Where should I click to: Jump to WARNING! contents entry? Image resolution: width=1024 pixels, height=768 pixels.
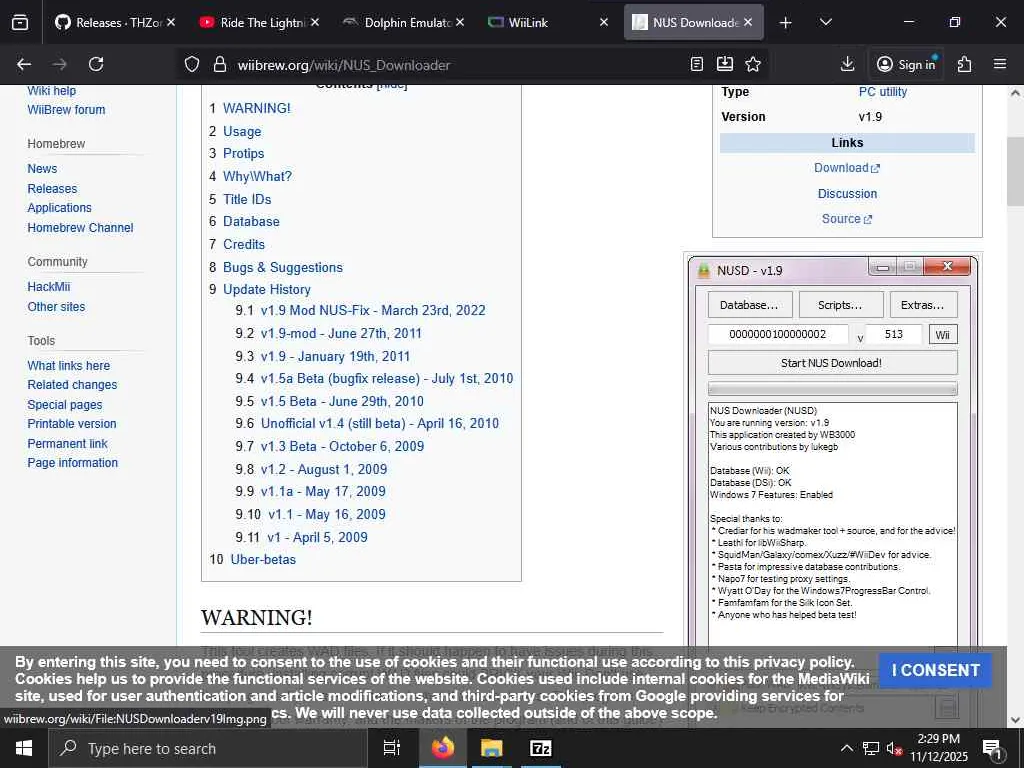(x=257, y=108)
